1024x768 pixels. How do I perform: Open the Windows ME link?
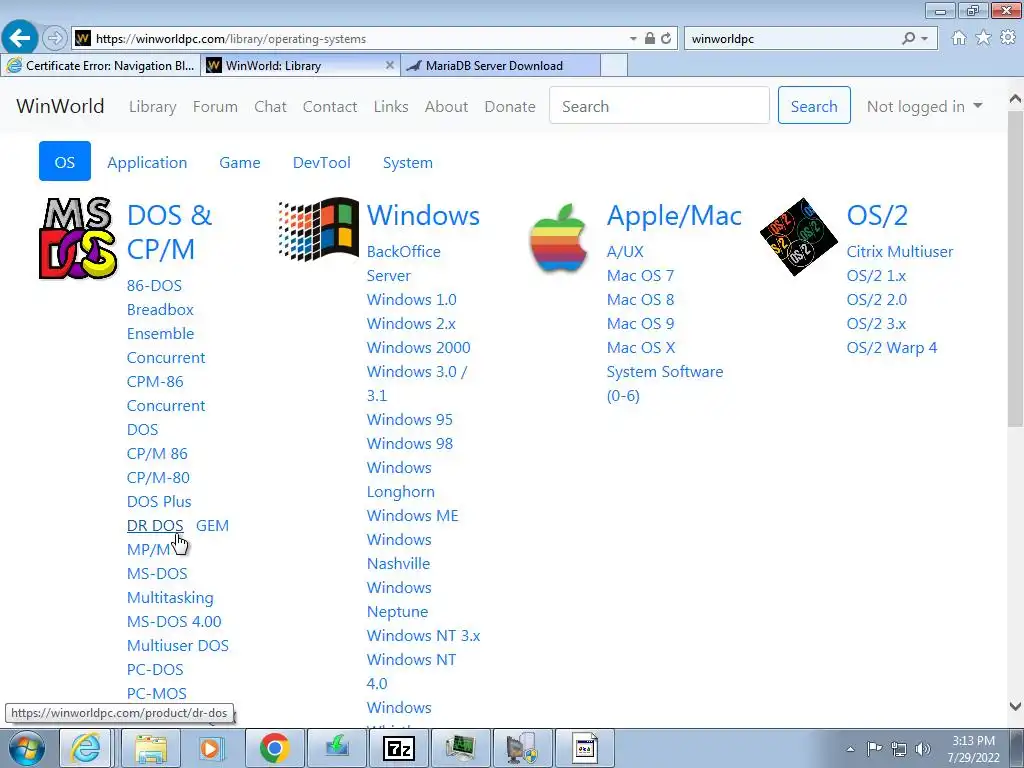(x=412, y=515)
